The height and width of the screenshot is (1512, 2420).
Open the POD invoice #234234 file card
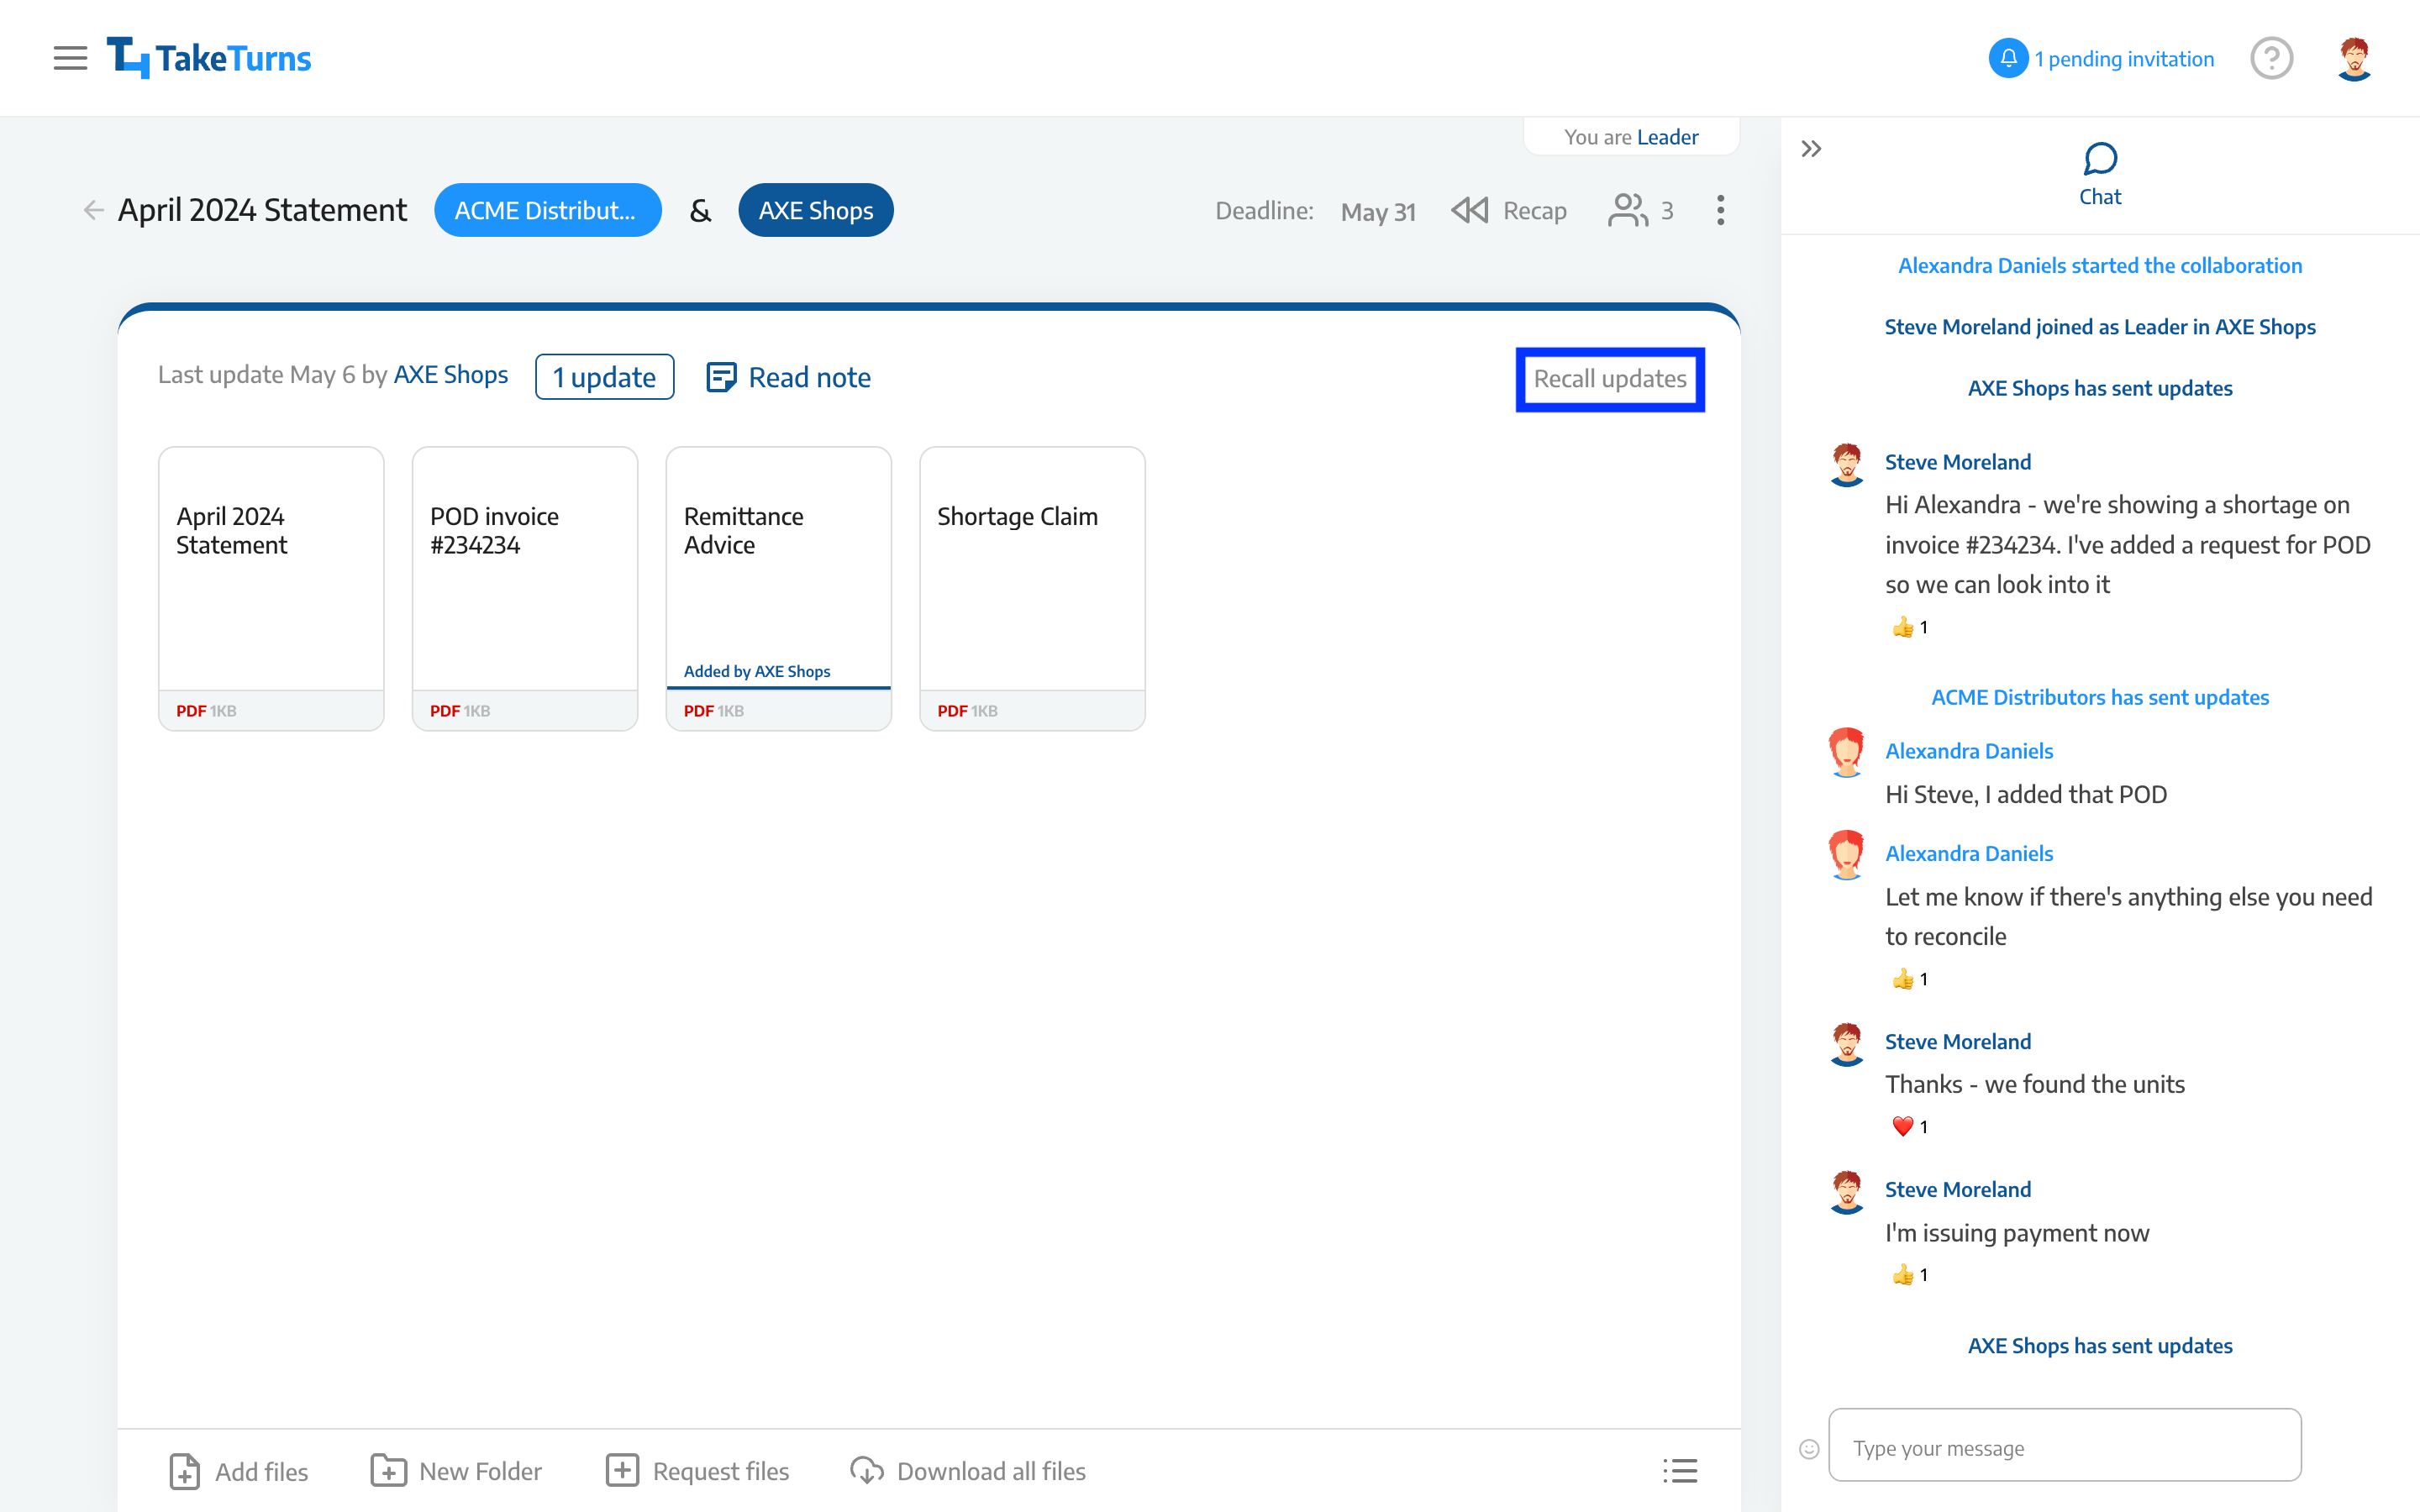[525, 589]
